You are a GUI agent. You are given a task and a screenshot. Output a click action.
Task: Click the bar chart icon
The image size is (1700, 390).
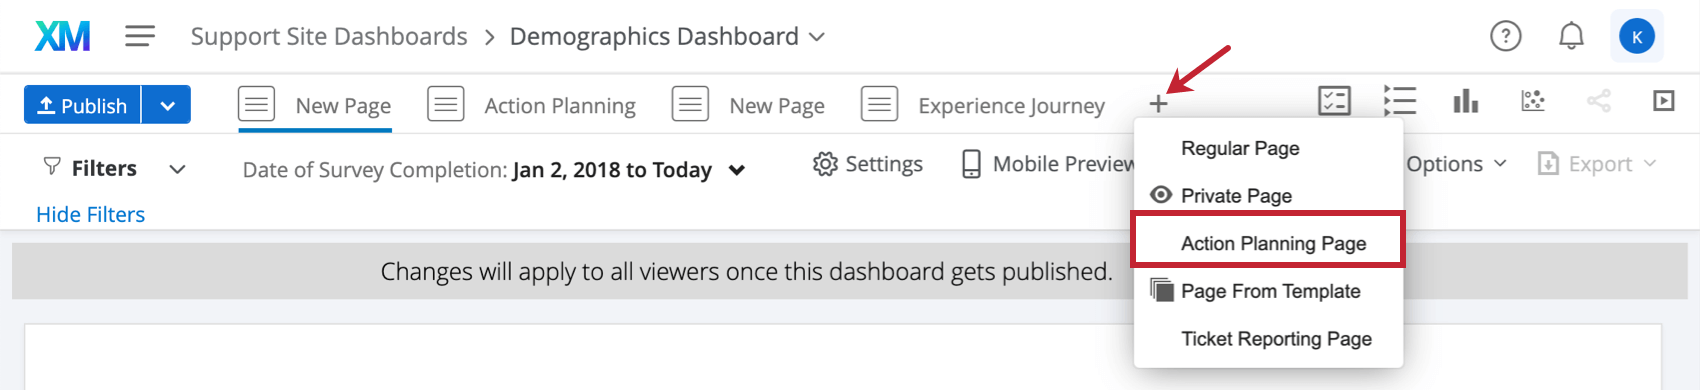(1466, 101)
